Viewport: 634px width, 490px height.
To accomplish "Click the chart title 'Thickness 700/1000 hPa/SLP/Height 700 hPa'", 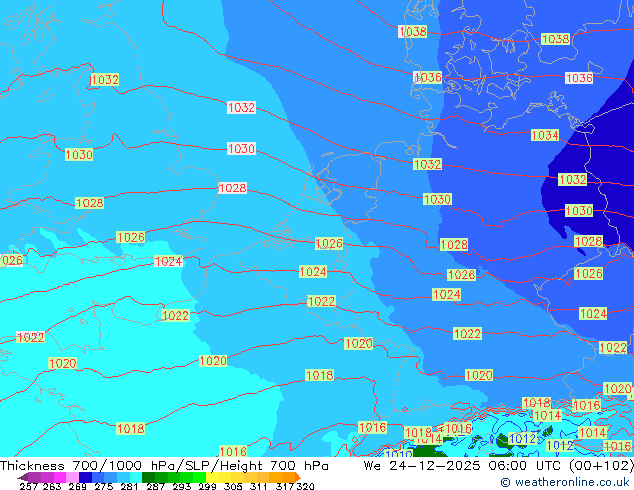I will 164,465.
